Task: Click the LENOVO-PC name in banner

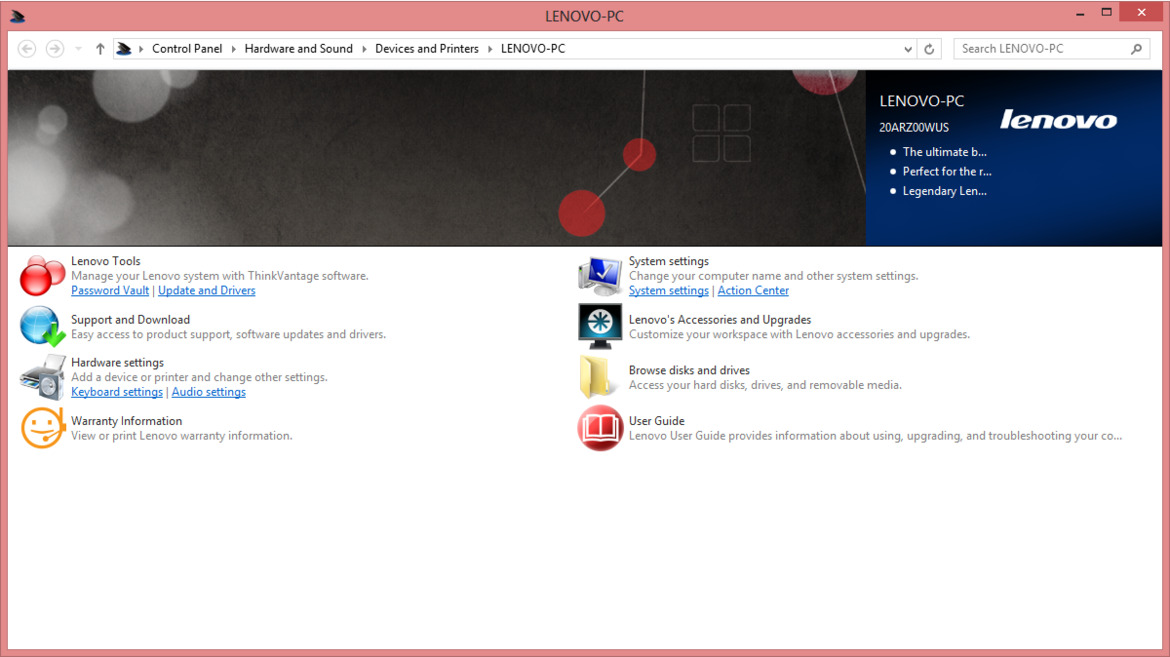Action: 922,102
